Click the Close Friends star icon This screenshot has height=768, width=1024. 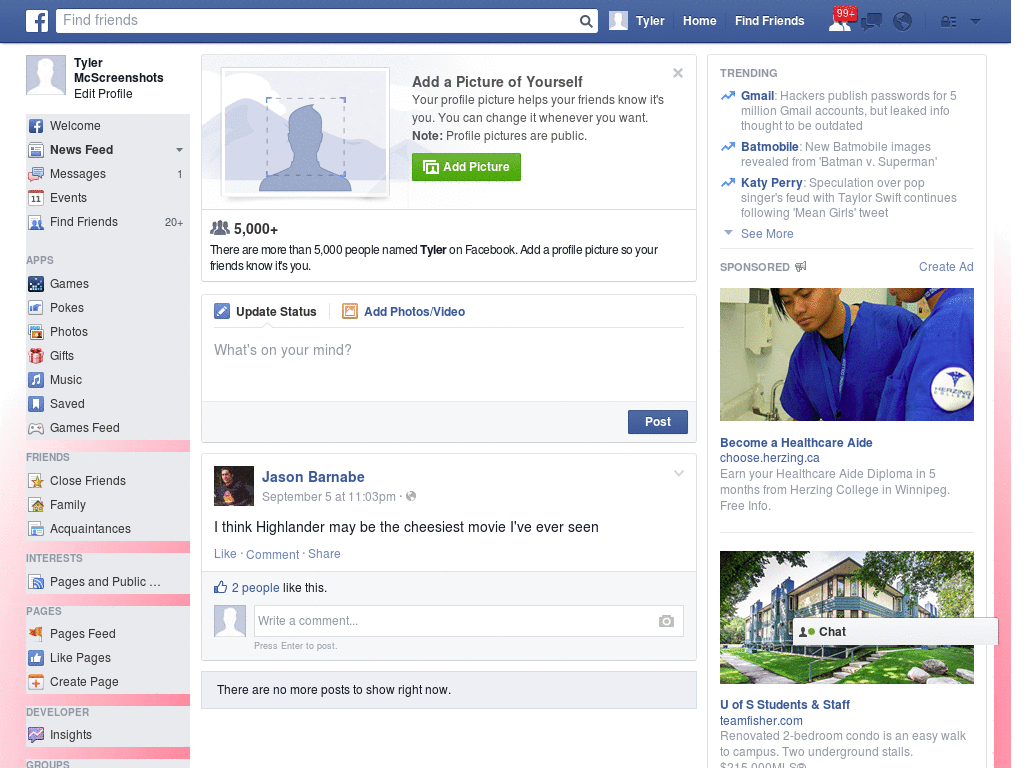tap(36, 481)
